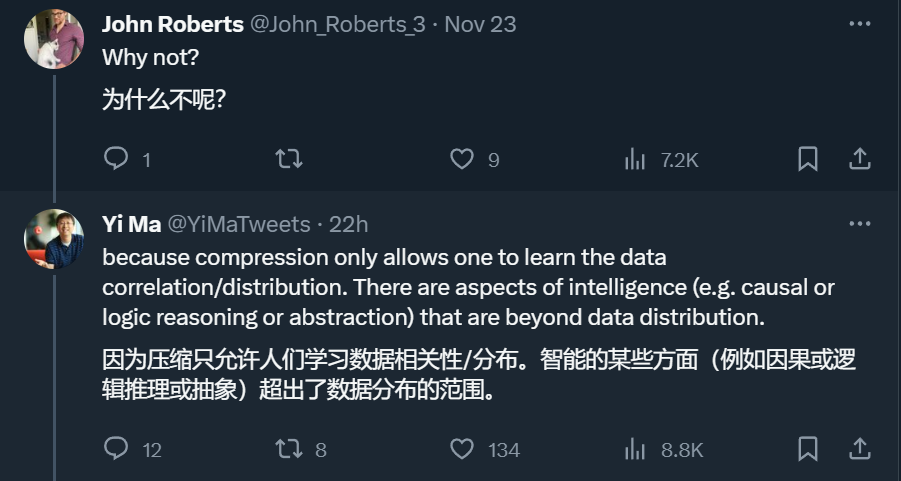901x481 pixels.
Task: Open Yi Ma's tweet via 22h timestamp
Action: 348,225
